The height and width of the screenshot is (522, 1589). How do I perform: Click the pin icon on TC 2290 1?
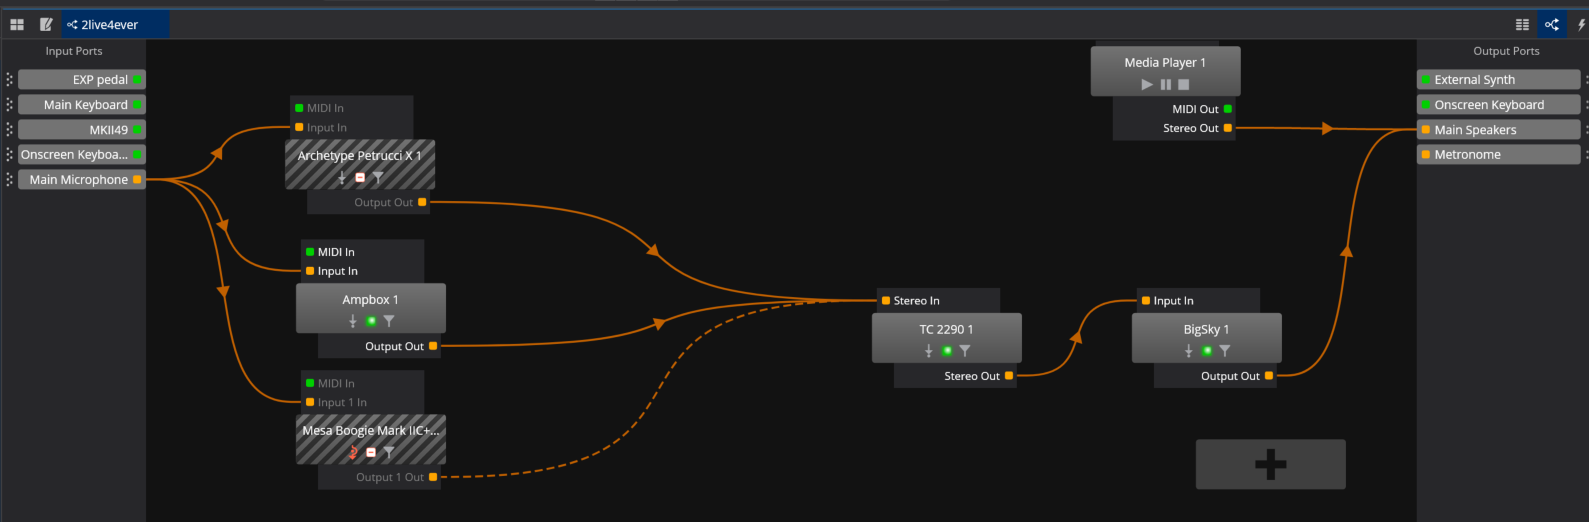[x=928, y=351]
